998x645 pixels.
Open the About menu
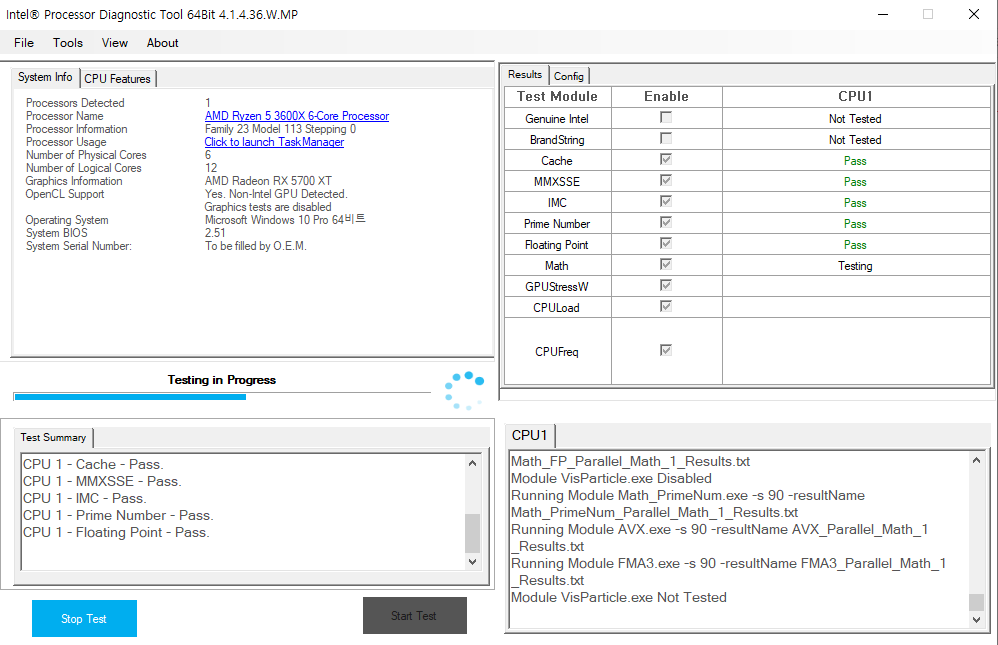click(162, 43)
